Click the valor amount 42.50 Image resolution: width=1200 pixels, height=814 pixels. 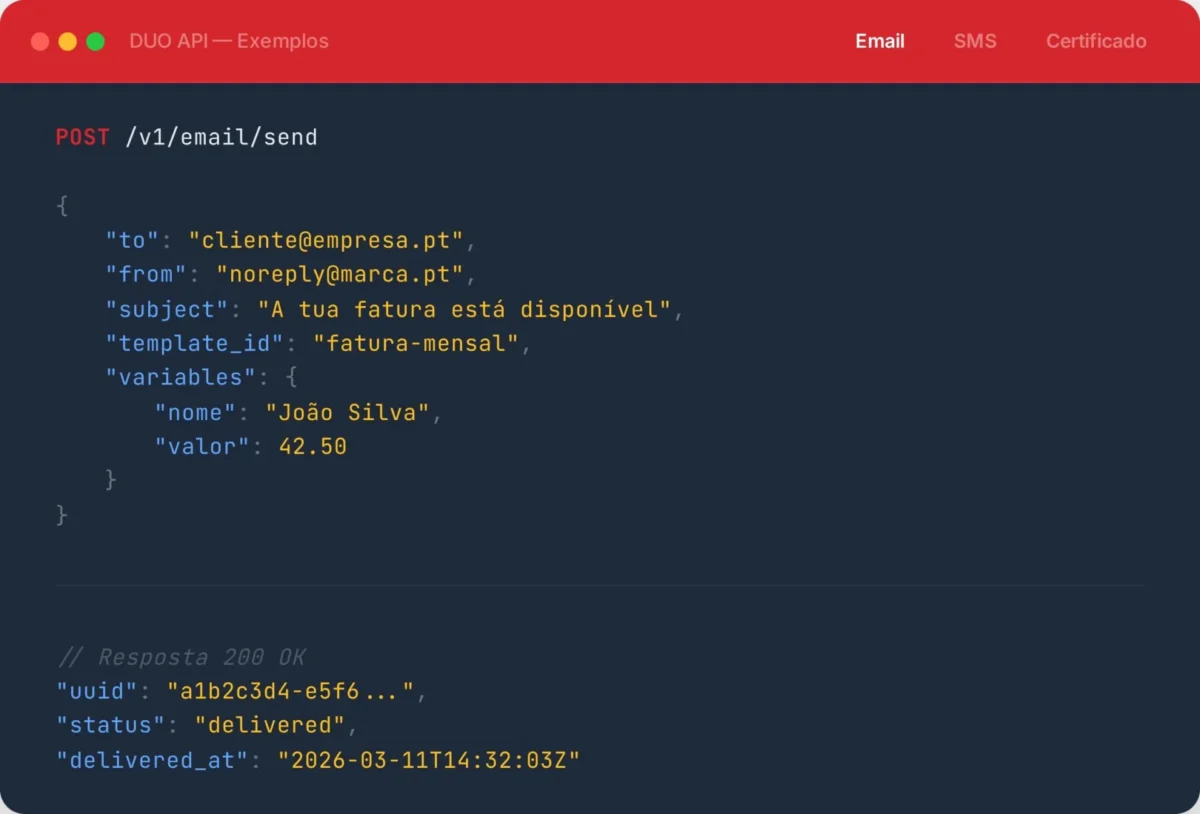(x=313, y=446)
